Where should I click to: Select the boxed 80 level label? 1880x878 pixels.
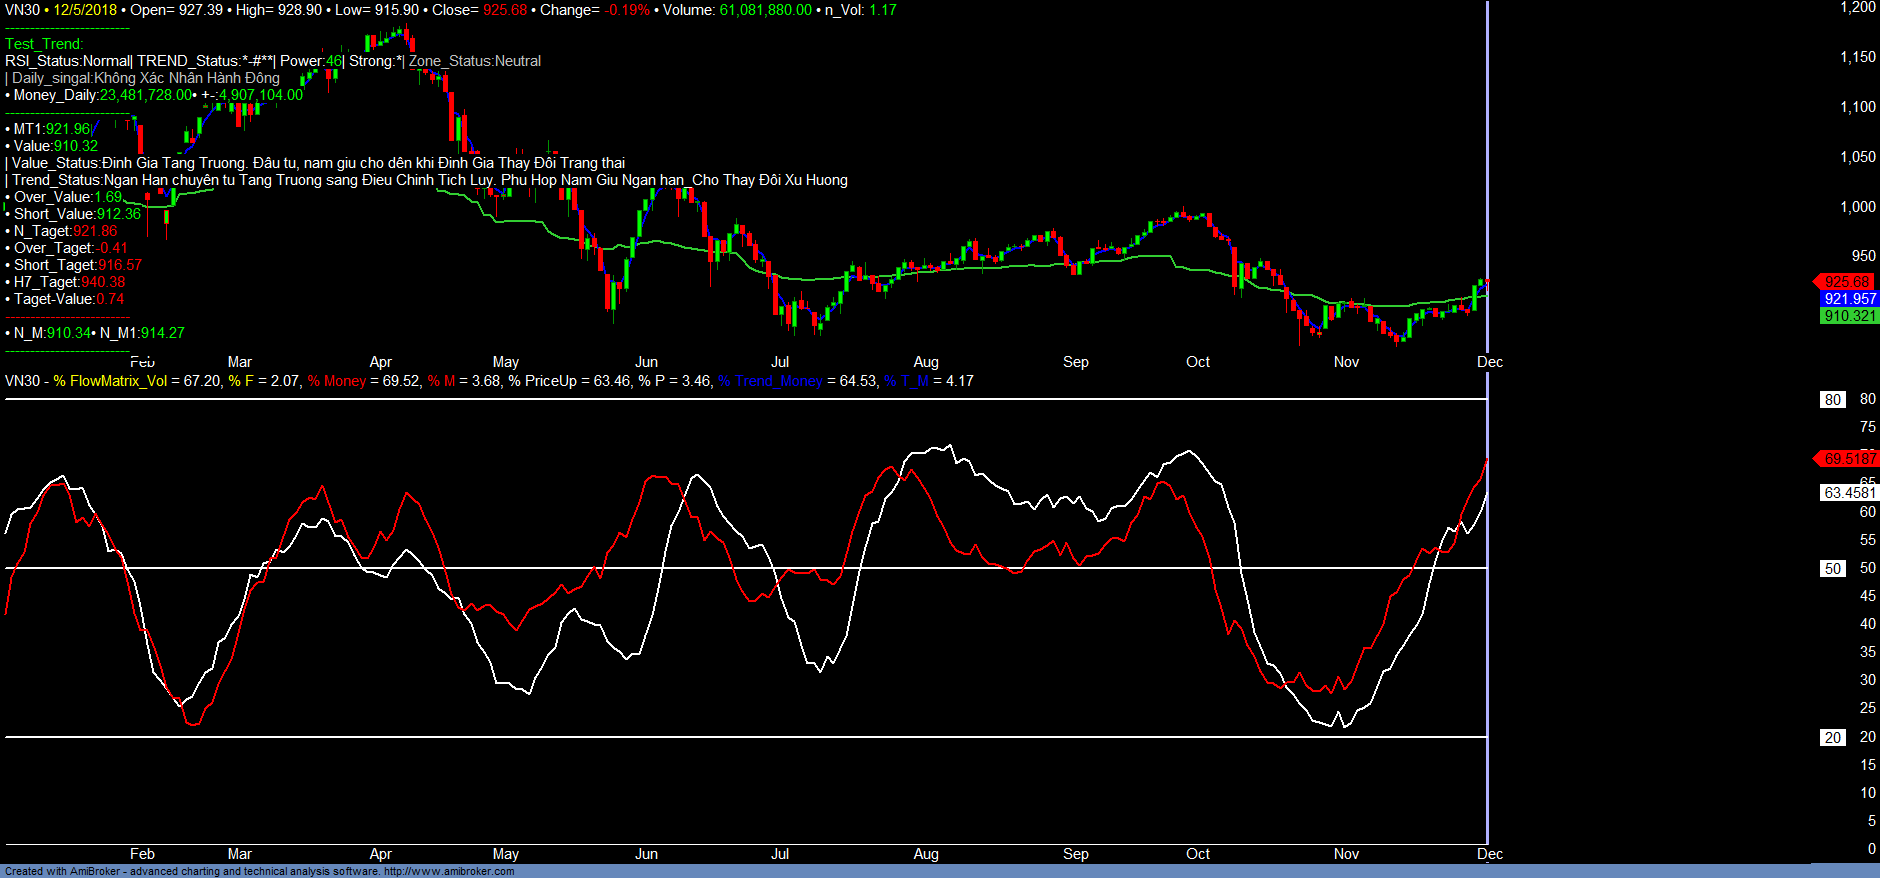pos(1832,400)
